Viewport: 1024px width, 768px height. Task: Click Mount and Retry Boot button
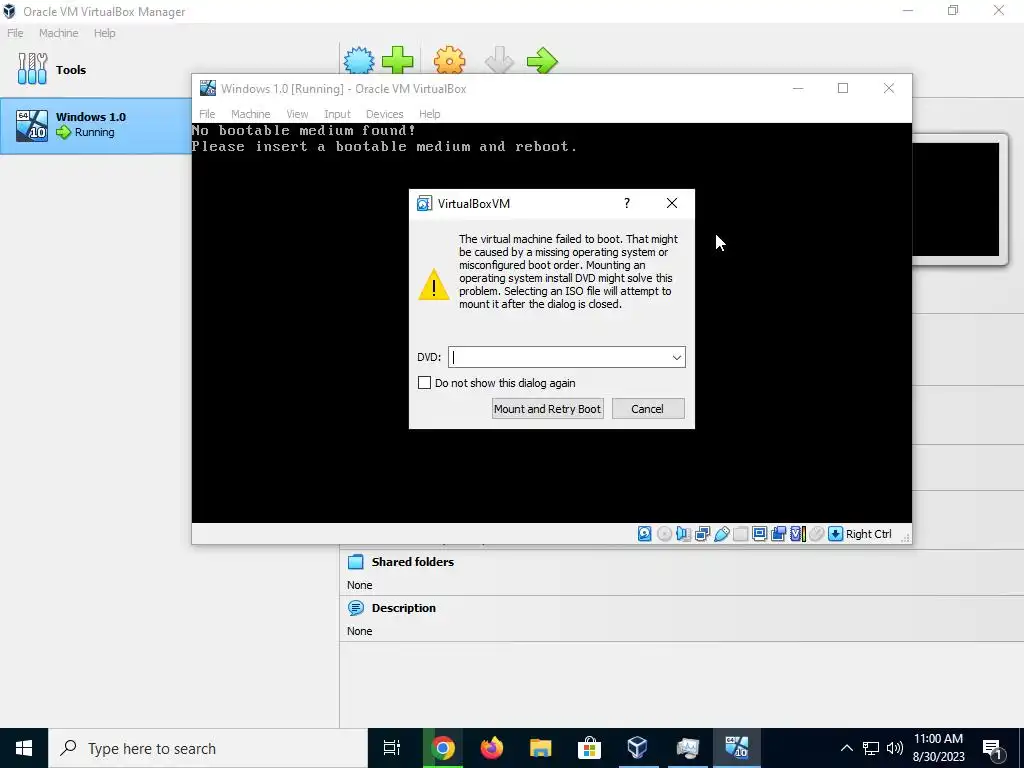tap(547, 409)
